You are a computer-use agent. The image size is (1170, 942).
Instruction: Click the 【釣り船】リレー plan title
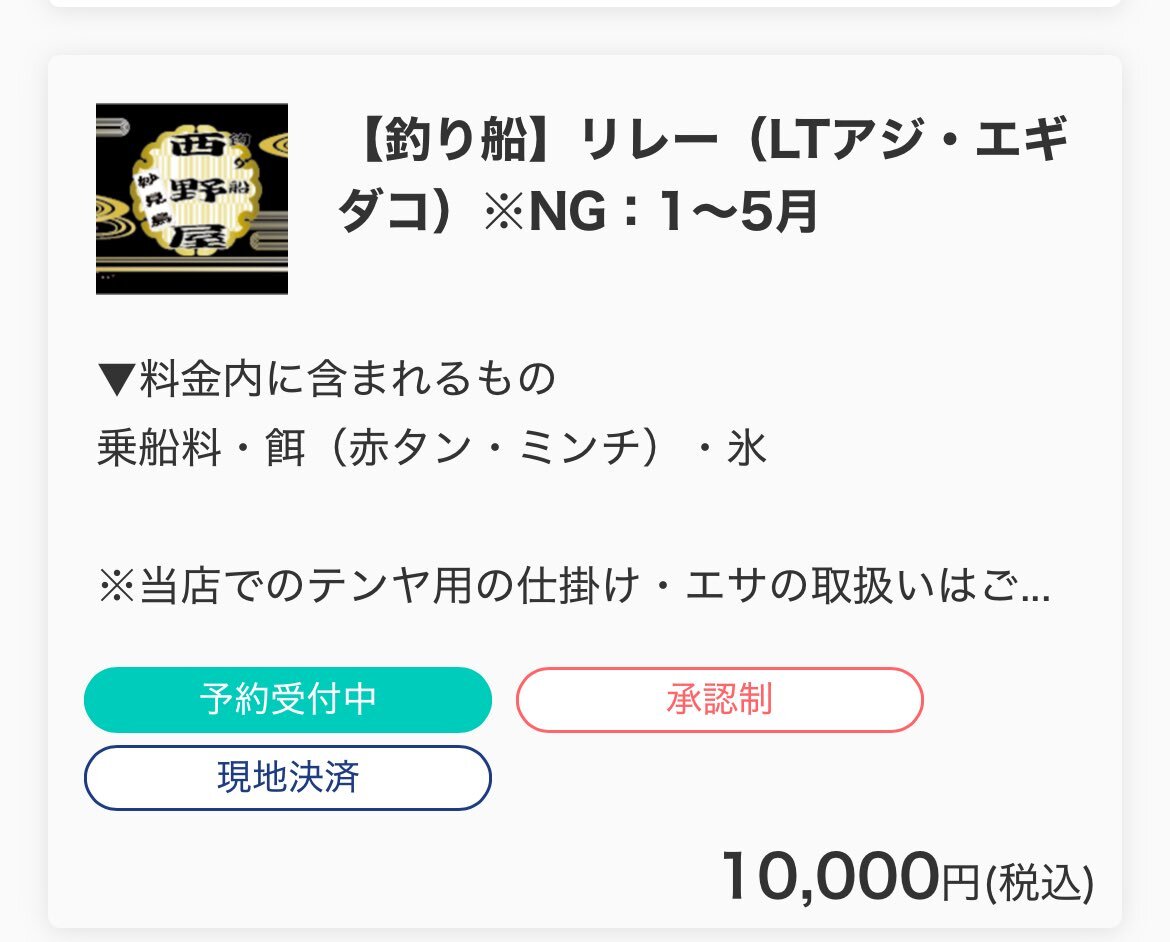click(x=703, y=175)
